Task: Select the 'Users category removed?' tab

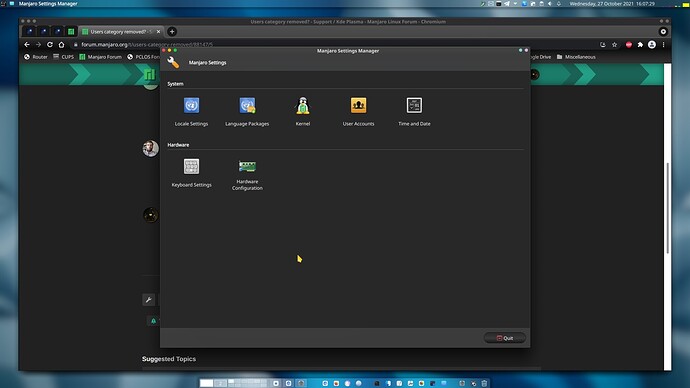Action: (x=121, y=32)
